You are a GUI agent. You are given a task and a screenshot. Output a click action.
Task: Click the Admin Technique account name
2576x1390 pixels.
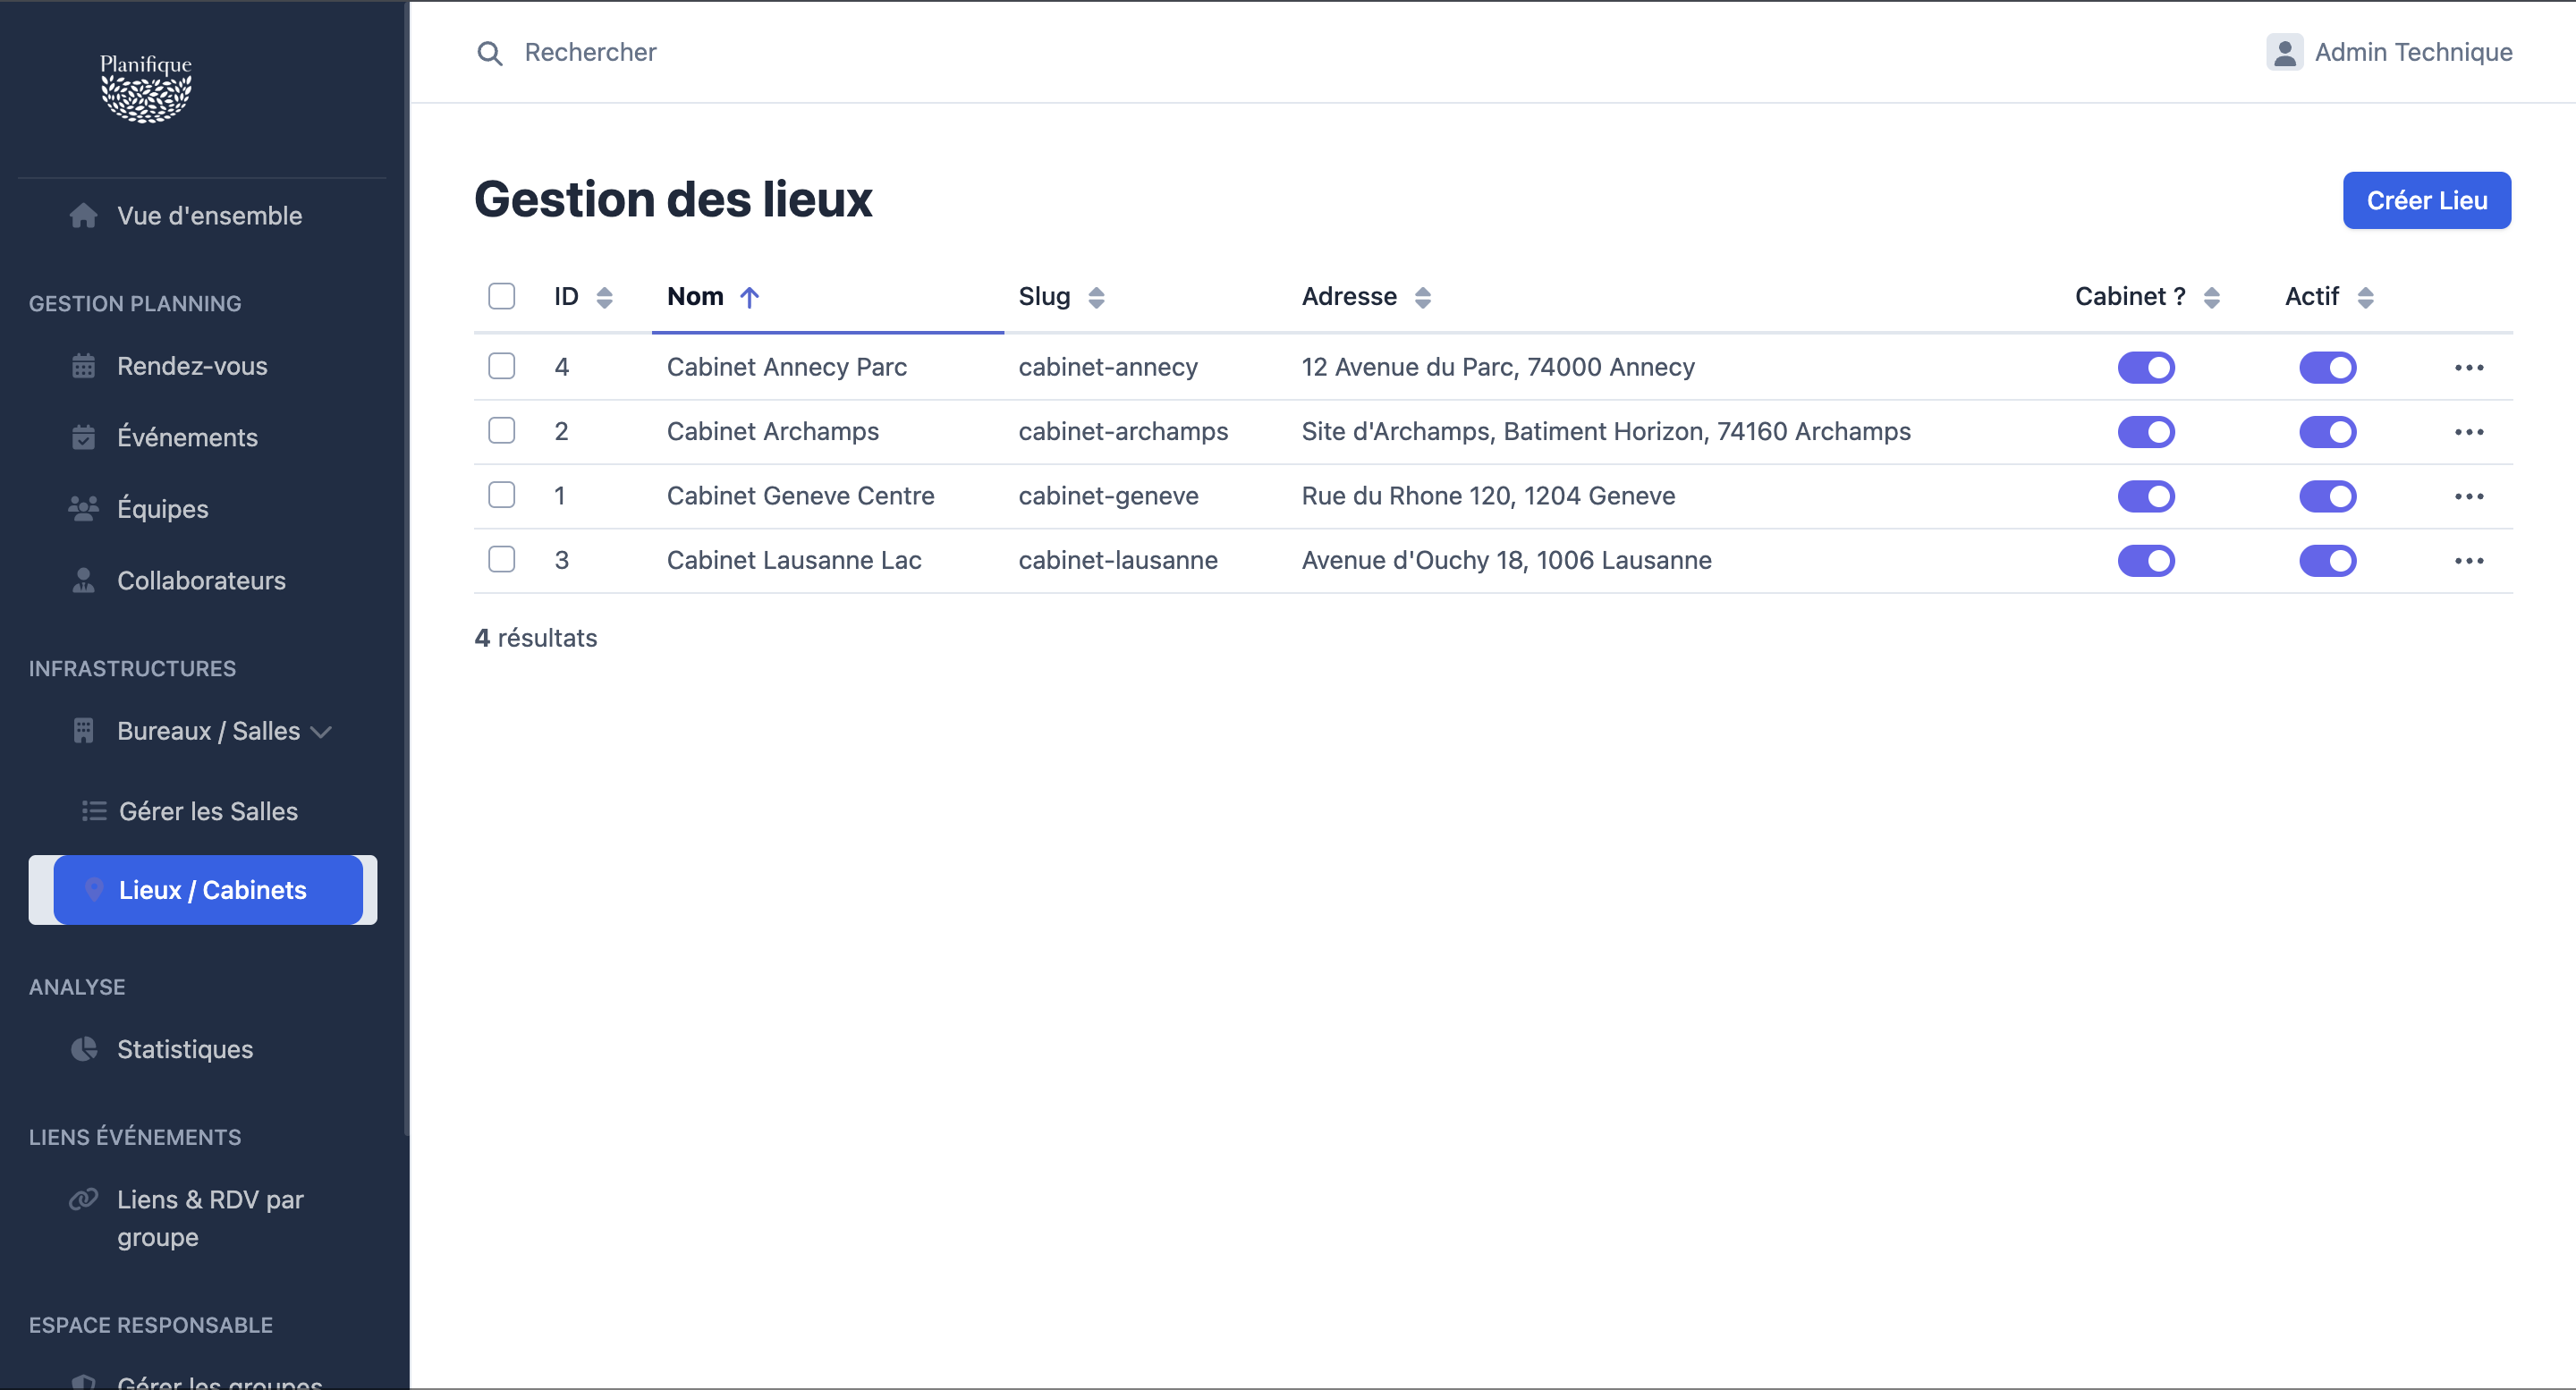(x=2413, y=52)
